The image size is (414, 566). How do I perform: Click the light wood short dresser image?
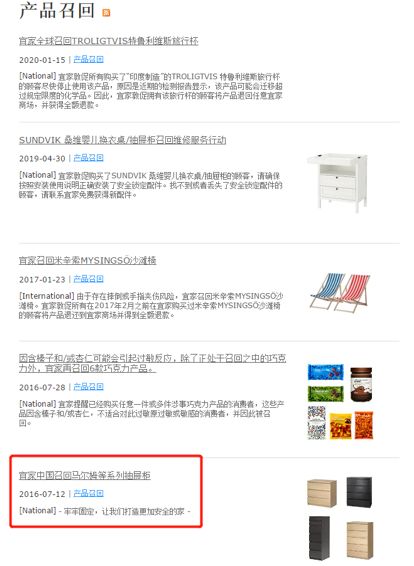(x=322, y=493)
